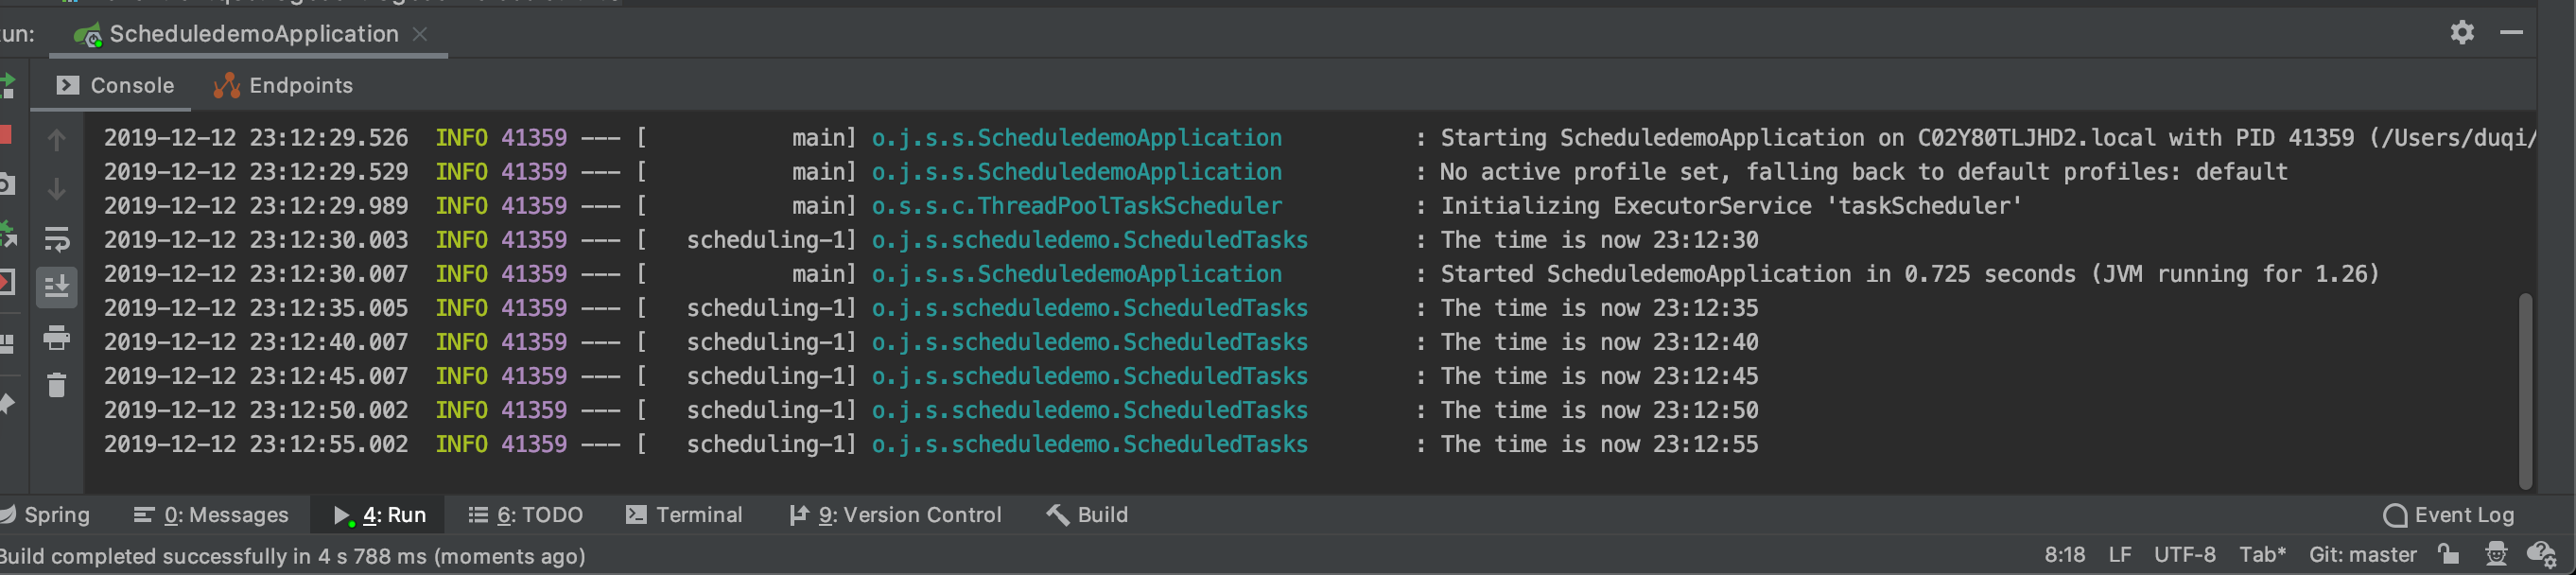2576x575 pixels.
Task: Open the LF line separator selector
Action: (2119, 555)
